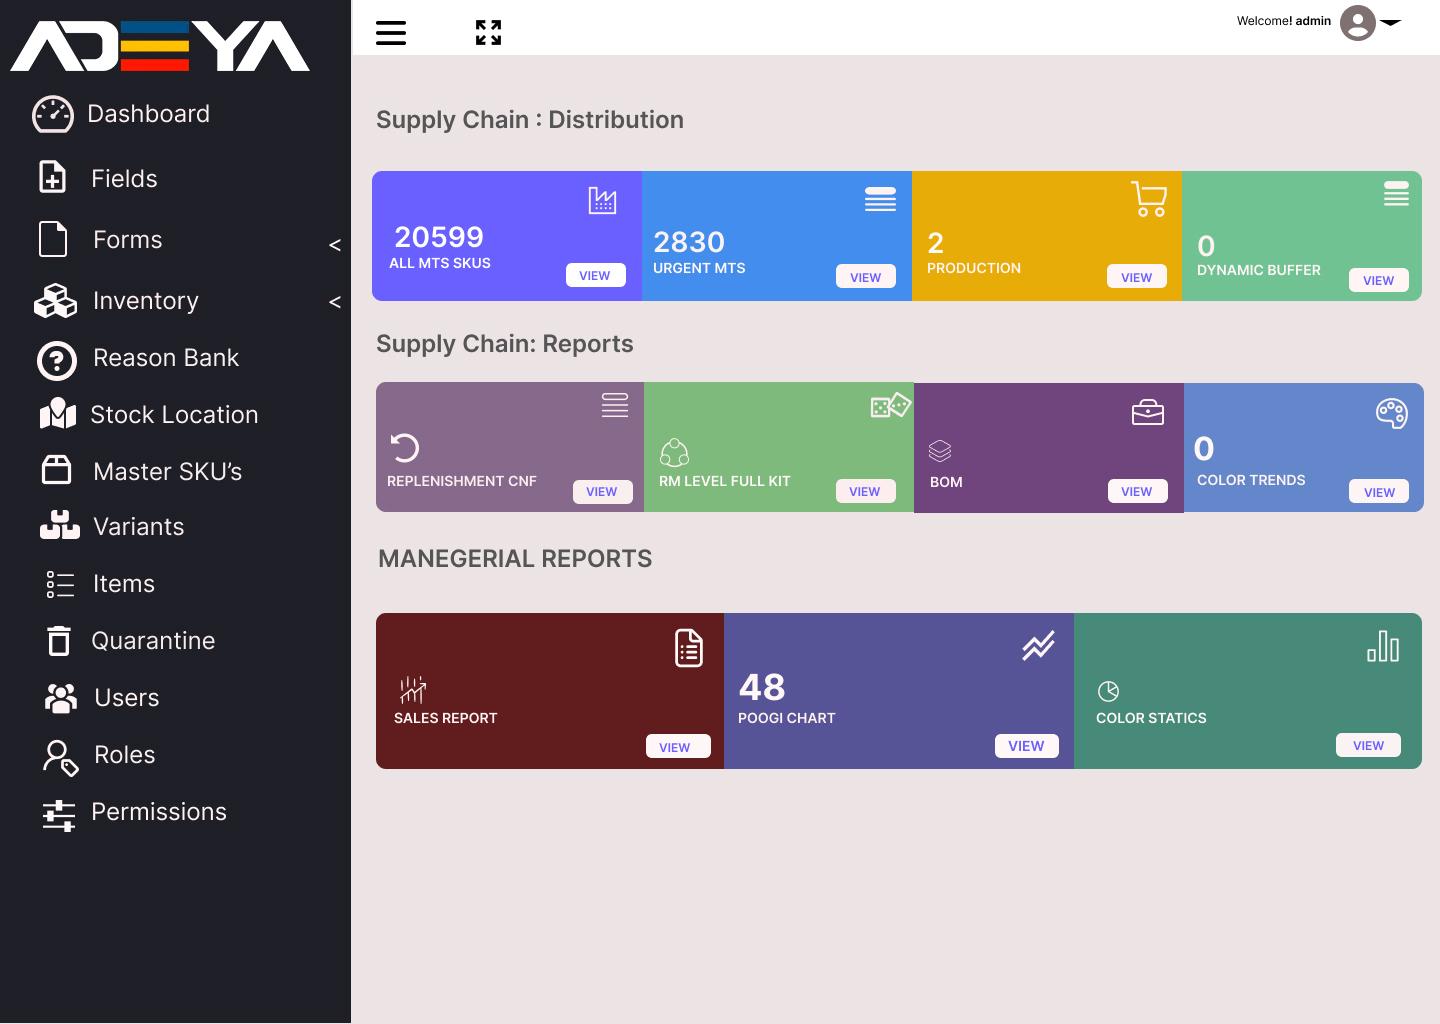Click the trend line icon on Poogi Chart card
This screenshot has width=1440, height=1024.
click(1038, 646)
